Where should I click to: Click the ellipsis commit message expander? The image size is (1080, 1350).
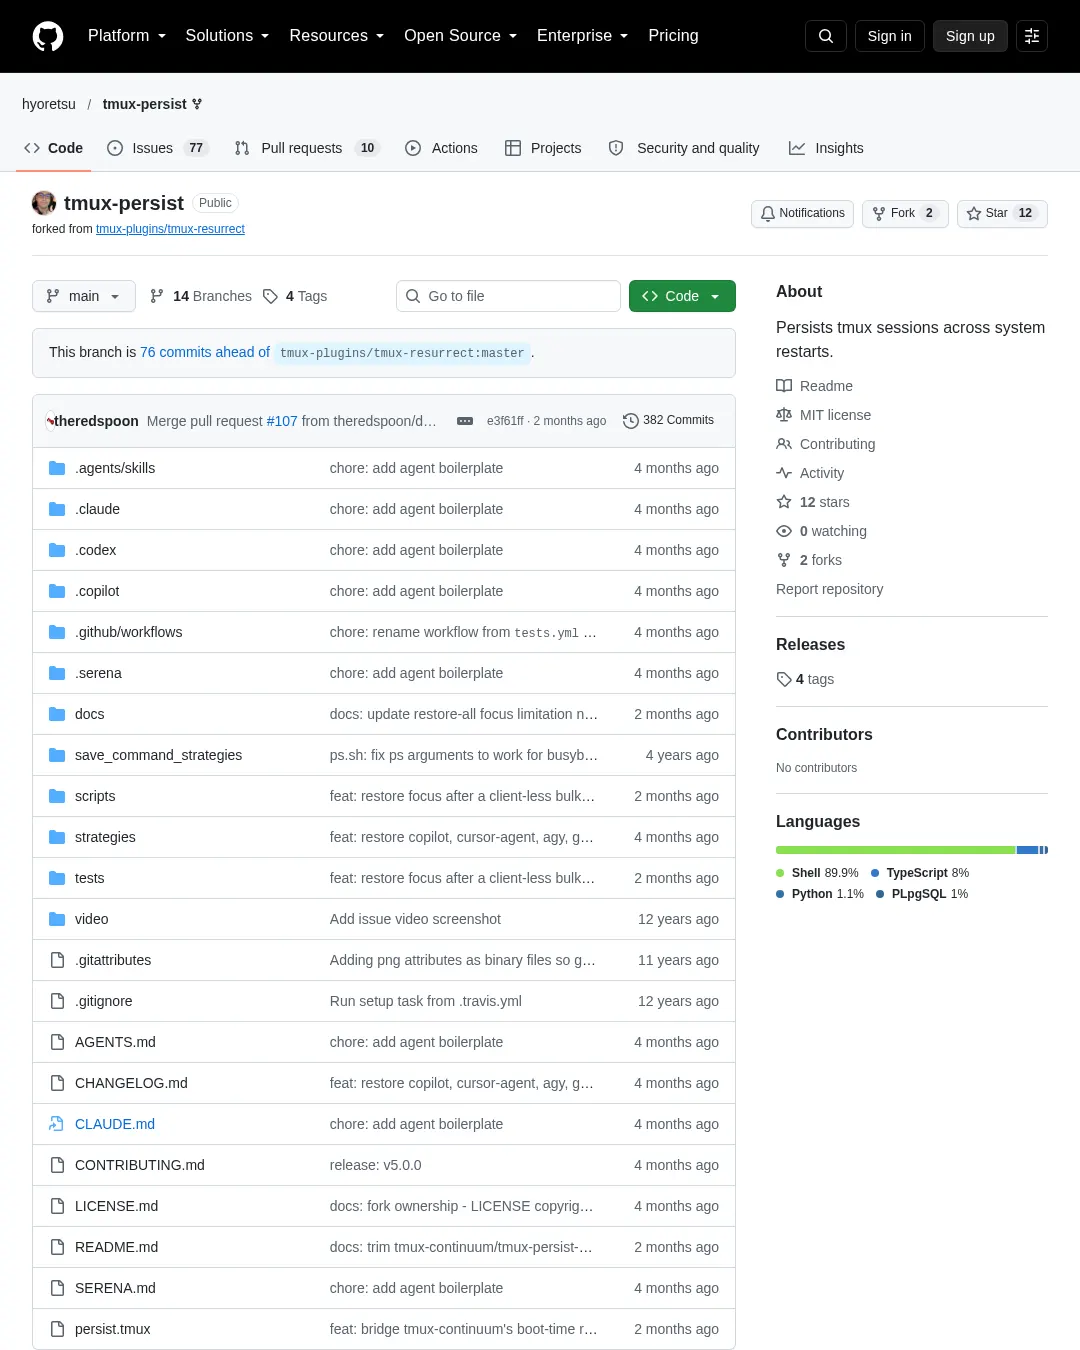pyautogui.click(x=465, y=421)
